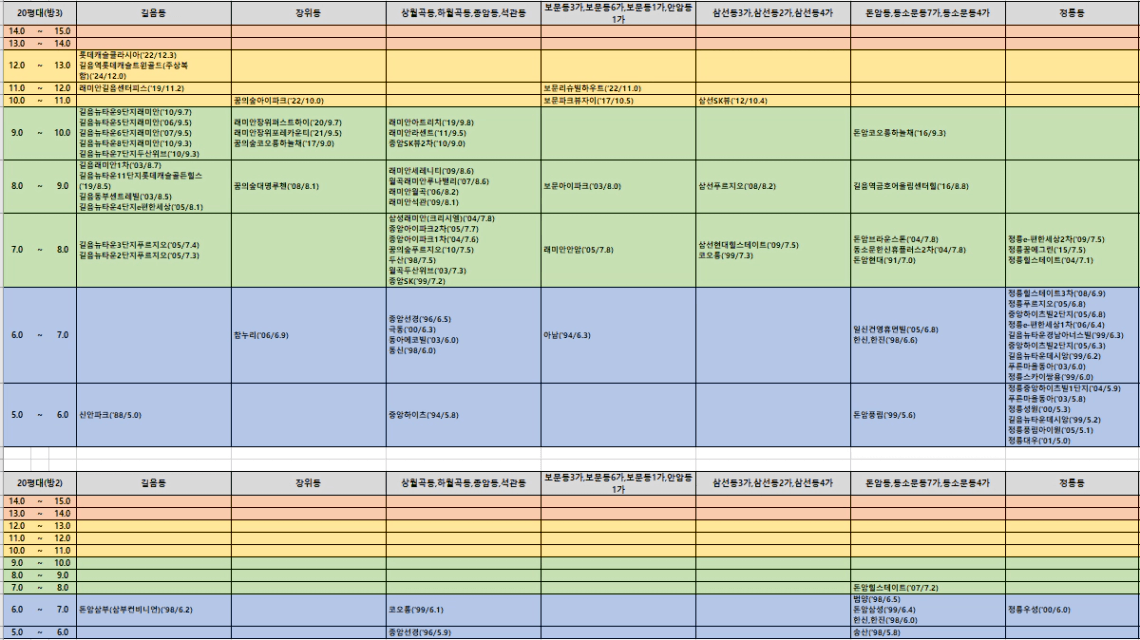The height and width of the screenshot is (640, 1140).
Task: Click the 돈암코오롱하늘채('16/9.3) cell
Action: 928,133
